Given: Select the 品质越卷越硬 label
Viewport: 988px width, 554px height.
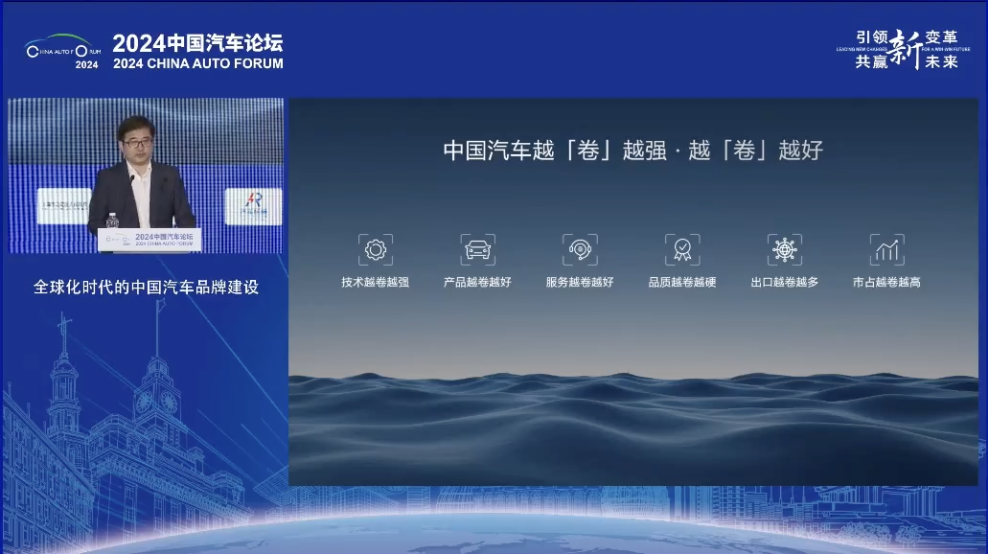Looking at the screenshot, I should click(x=682, y=283).
